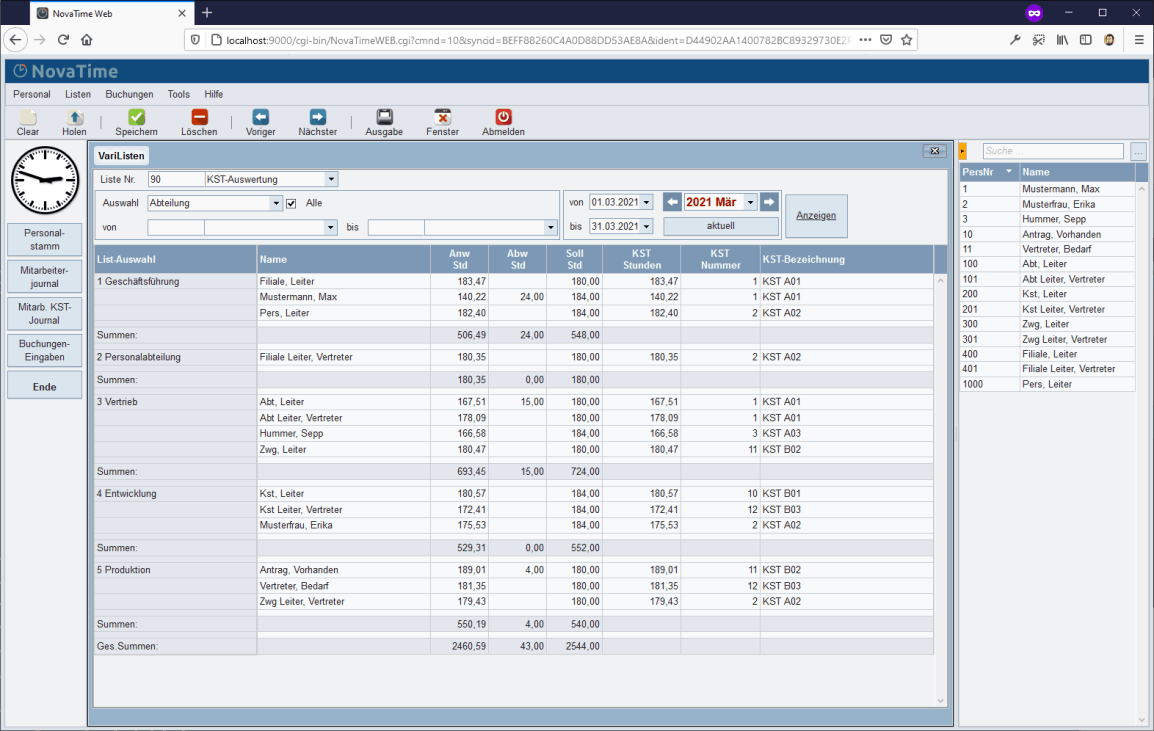The image size is (1154, 731).
Task: Go to next record with Nächster
Action: click(317, 117)
